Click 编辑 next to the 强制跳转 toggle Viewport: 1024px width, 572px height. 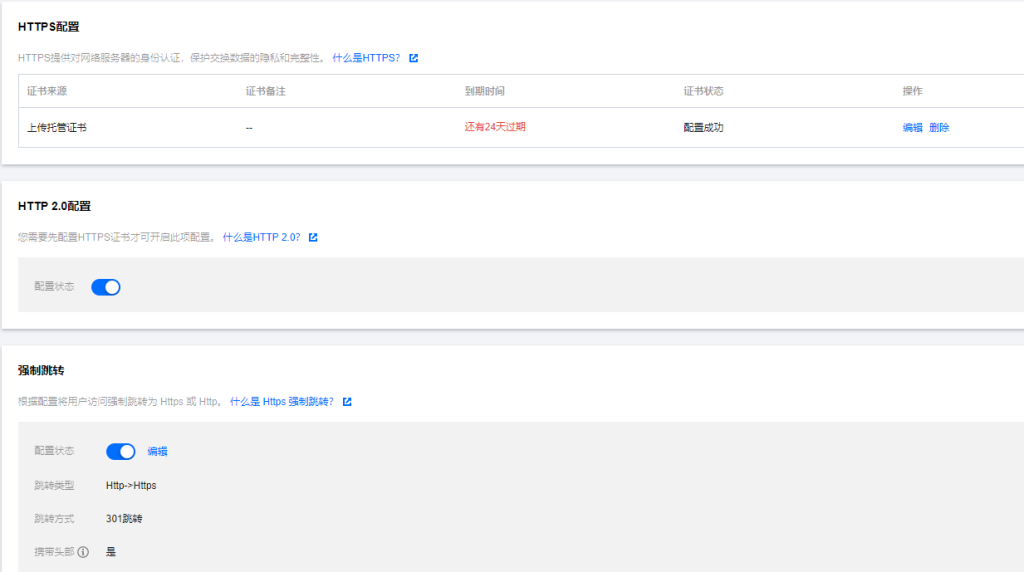coord(158,451)
